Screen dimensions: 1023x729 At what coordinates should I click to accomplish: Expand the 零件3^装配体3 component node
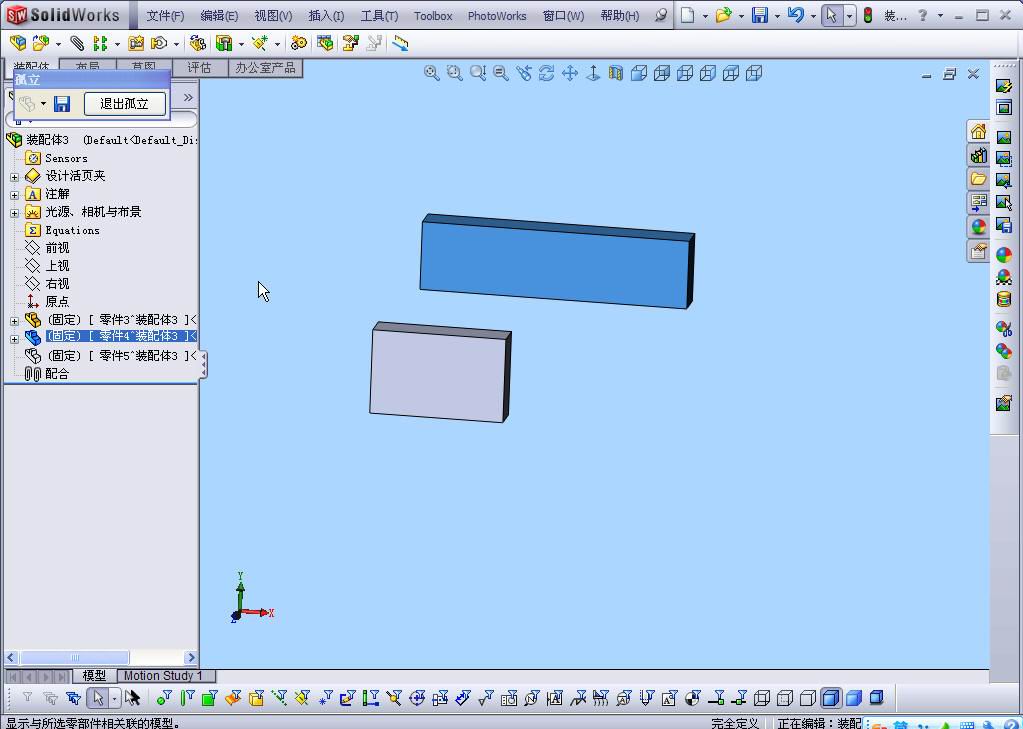point(14,321)
